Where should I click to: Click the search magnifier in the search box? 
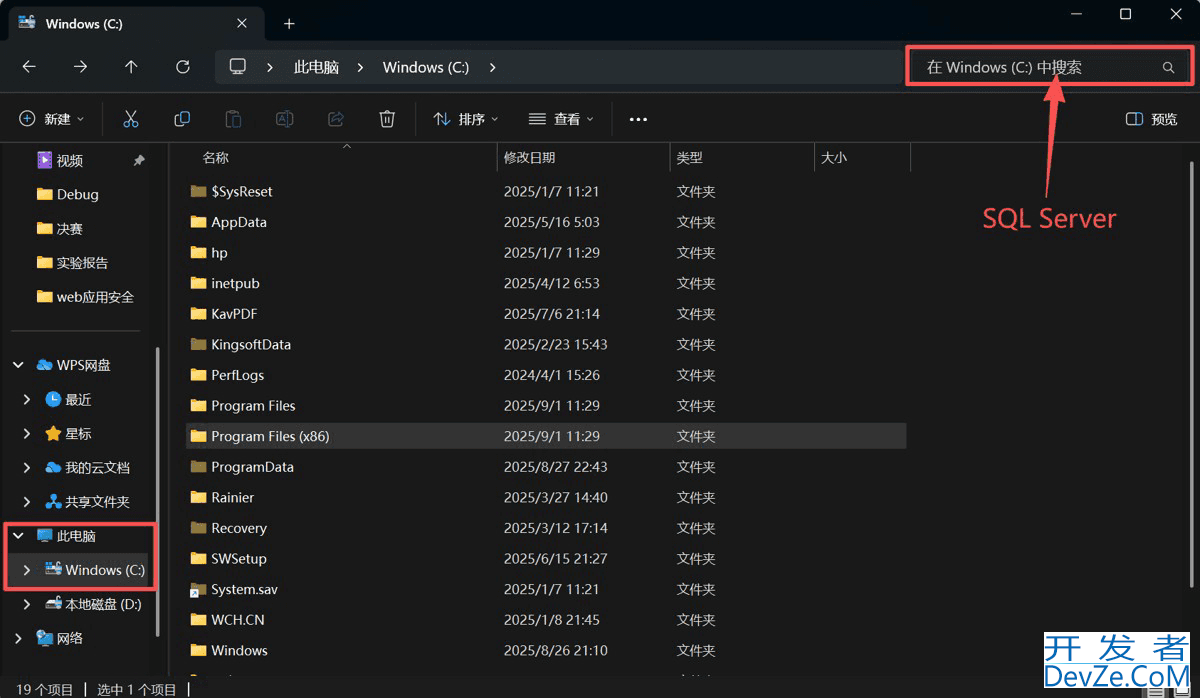pos(1168,67)
